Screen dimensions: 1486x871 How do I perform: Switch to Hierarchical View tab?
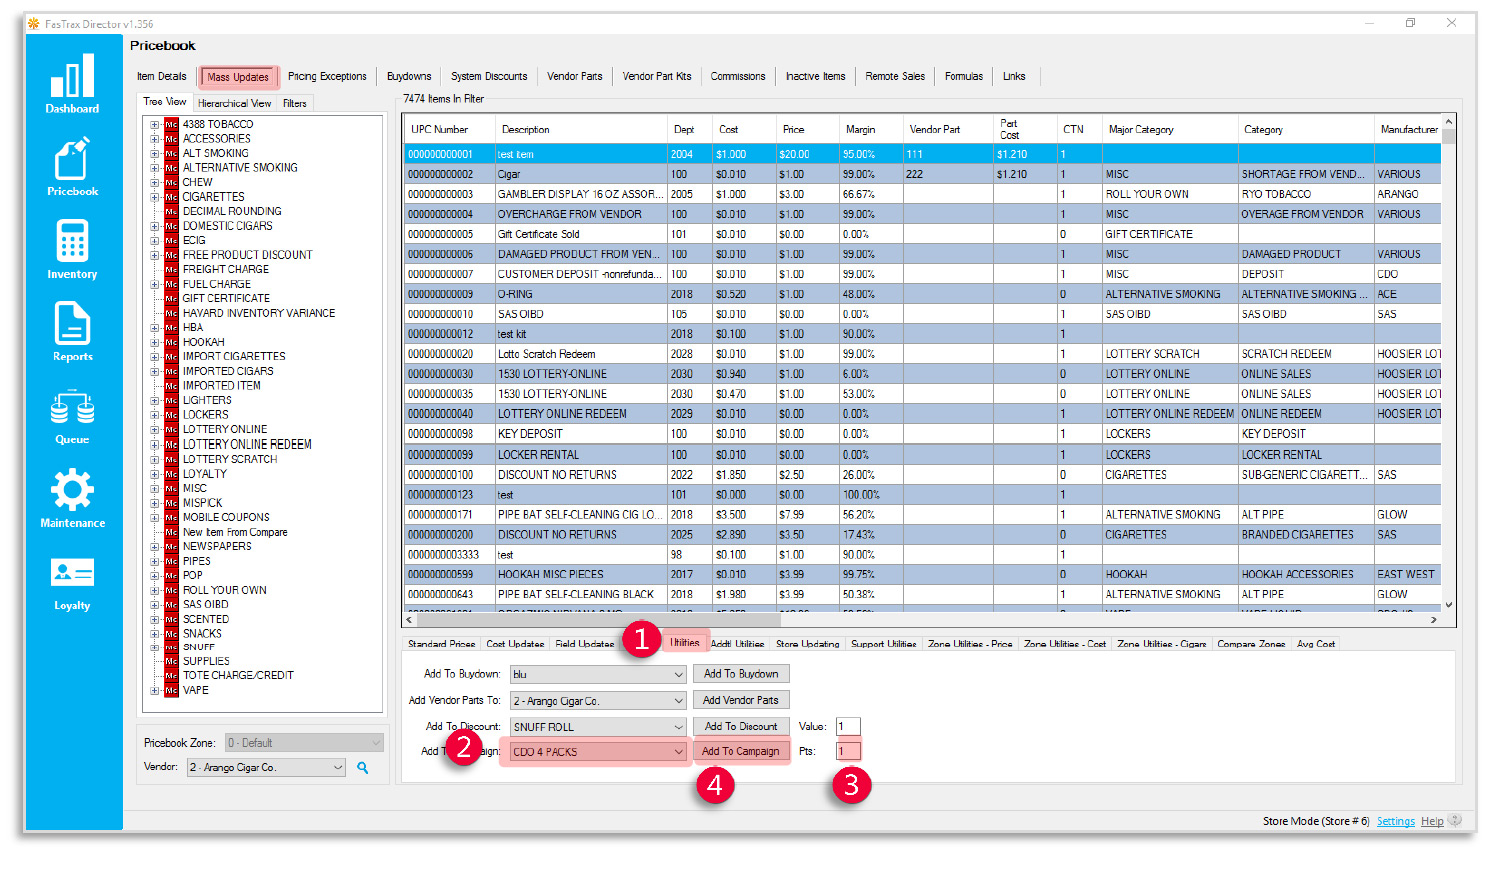click(234, 104)
